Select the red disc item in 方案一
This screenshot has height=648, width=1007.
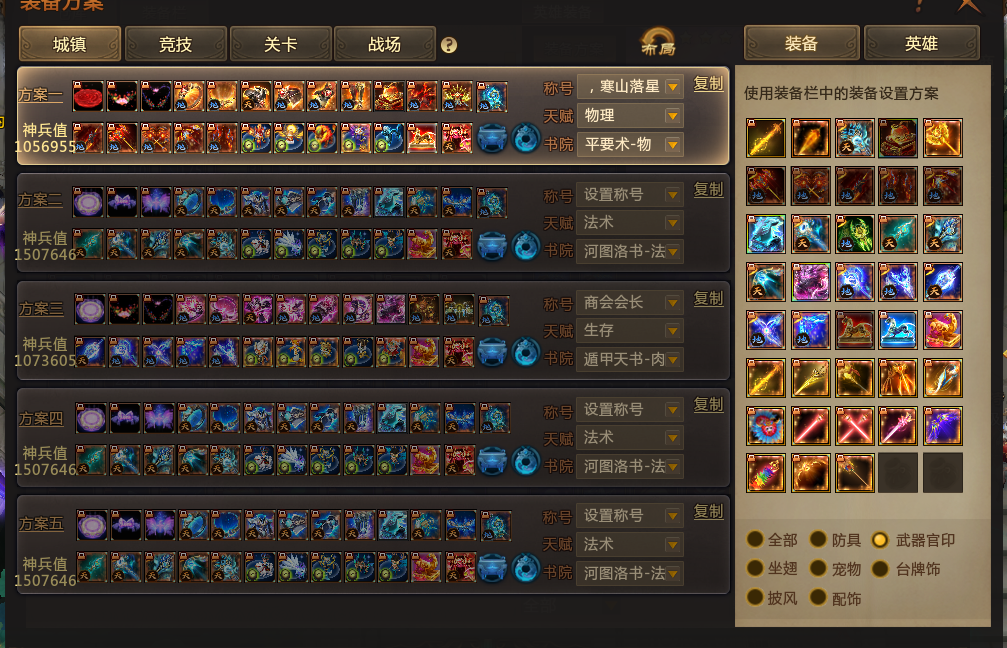[x=88, y=96]
